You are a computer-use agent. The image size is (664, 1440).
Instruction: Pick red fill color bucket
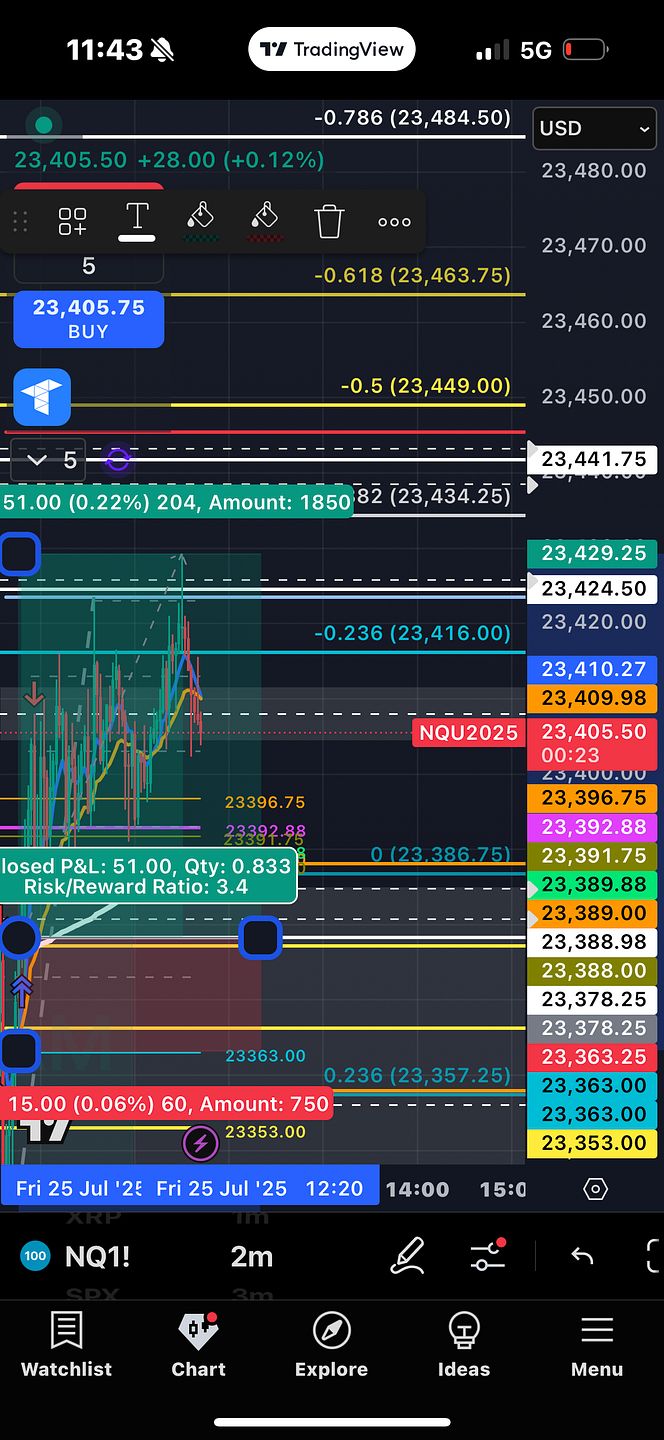coord(265,220)
